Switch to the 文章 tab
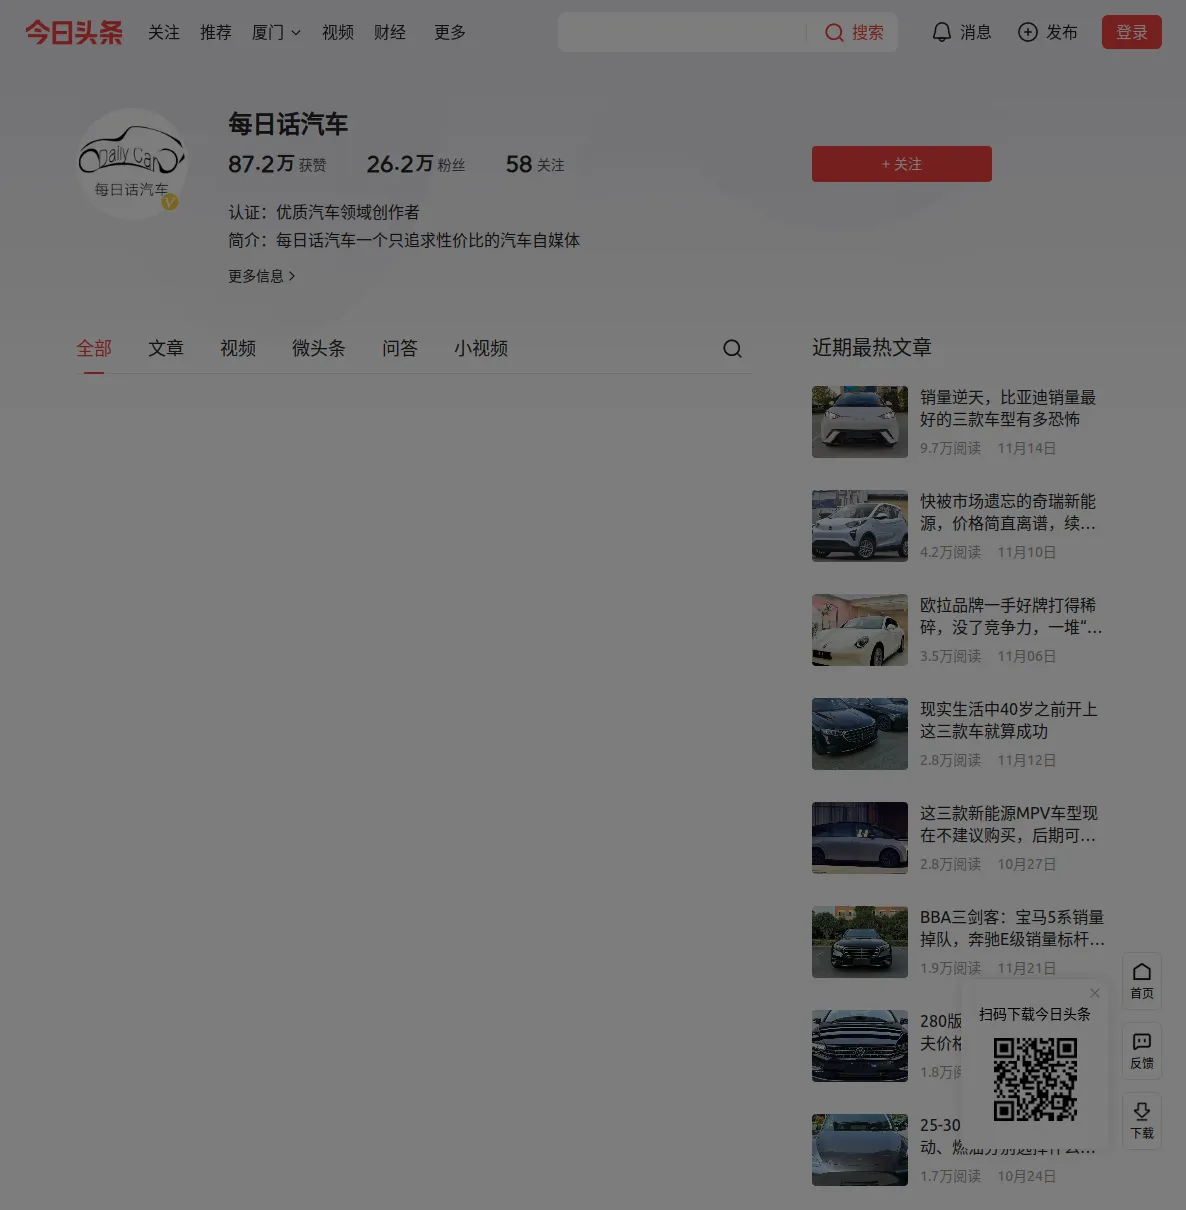 point(166,348)
